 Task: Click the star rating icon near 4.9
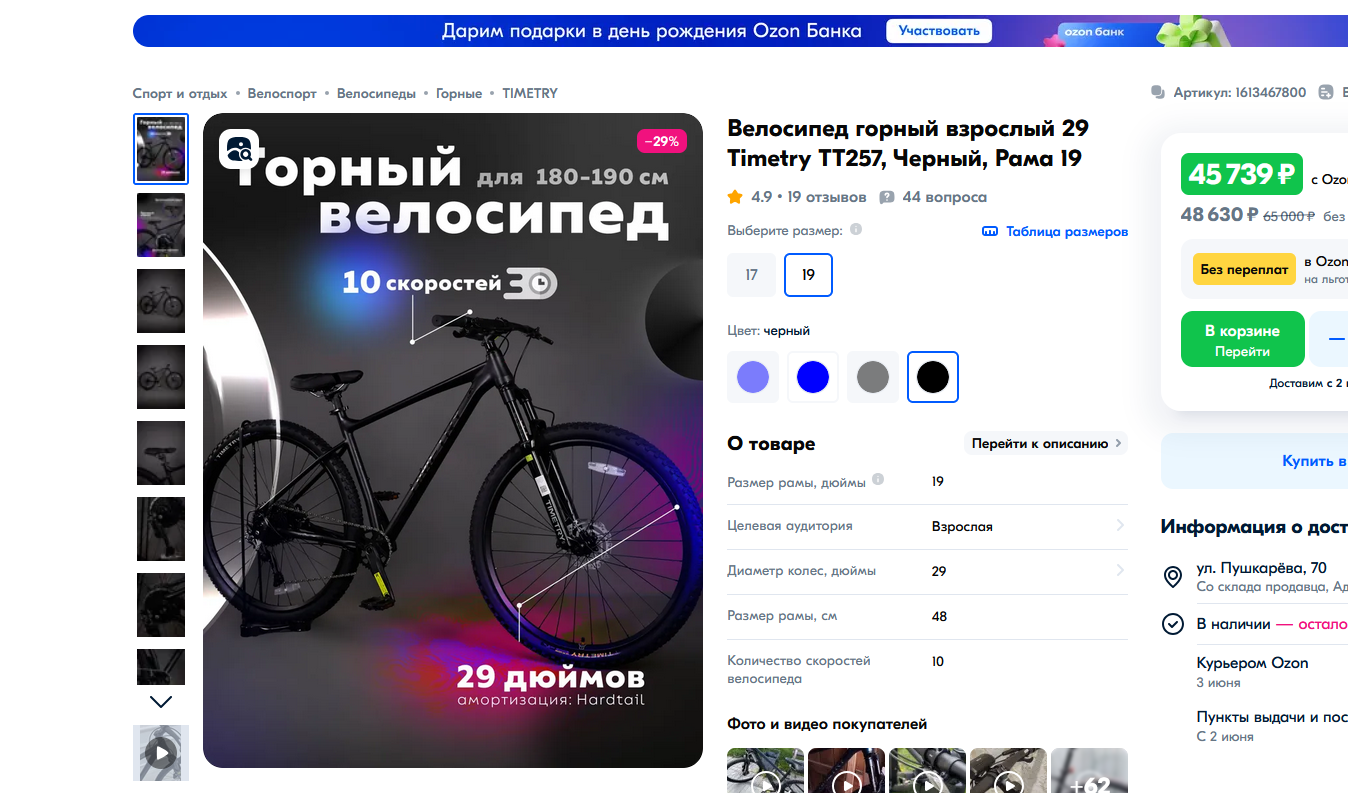point(735,196)
